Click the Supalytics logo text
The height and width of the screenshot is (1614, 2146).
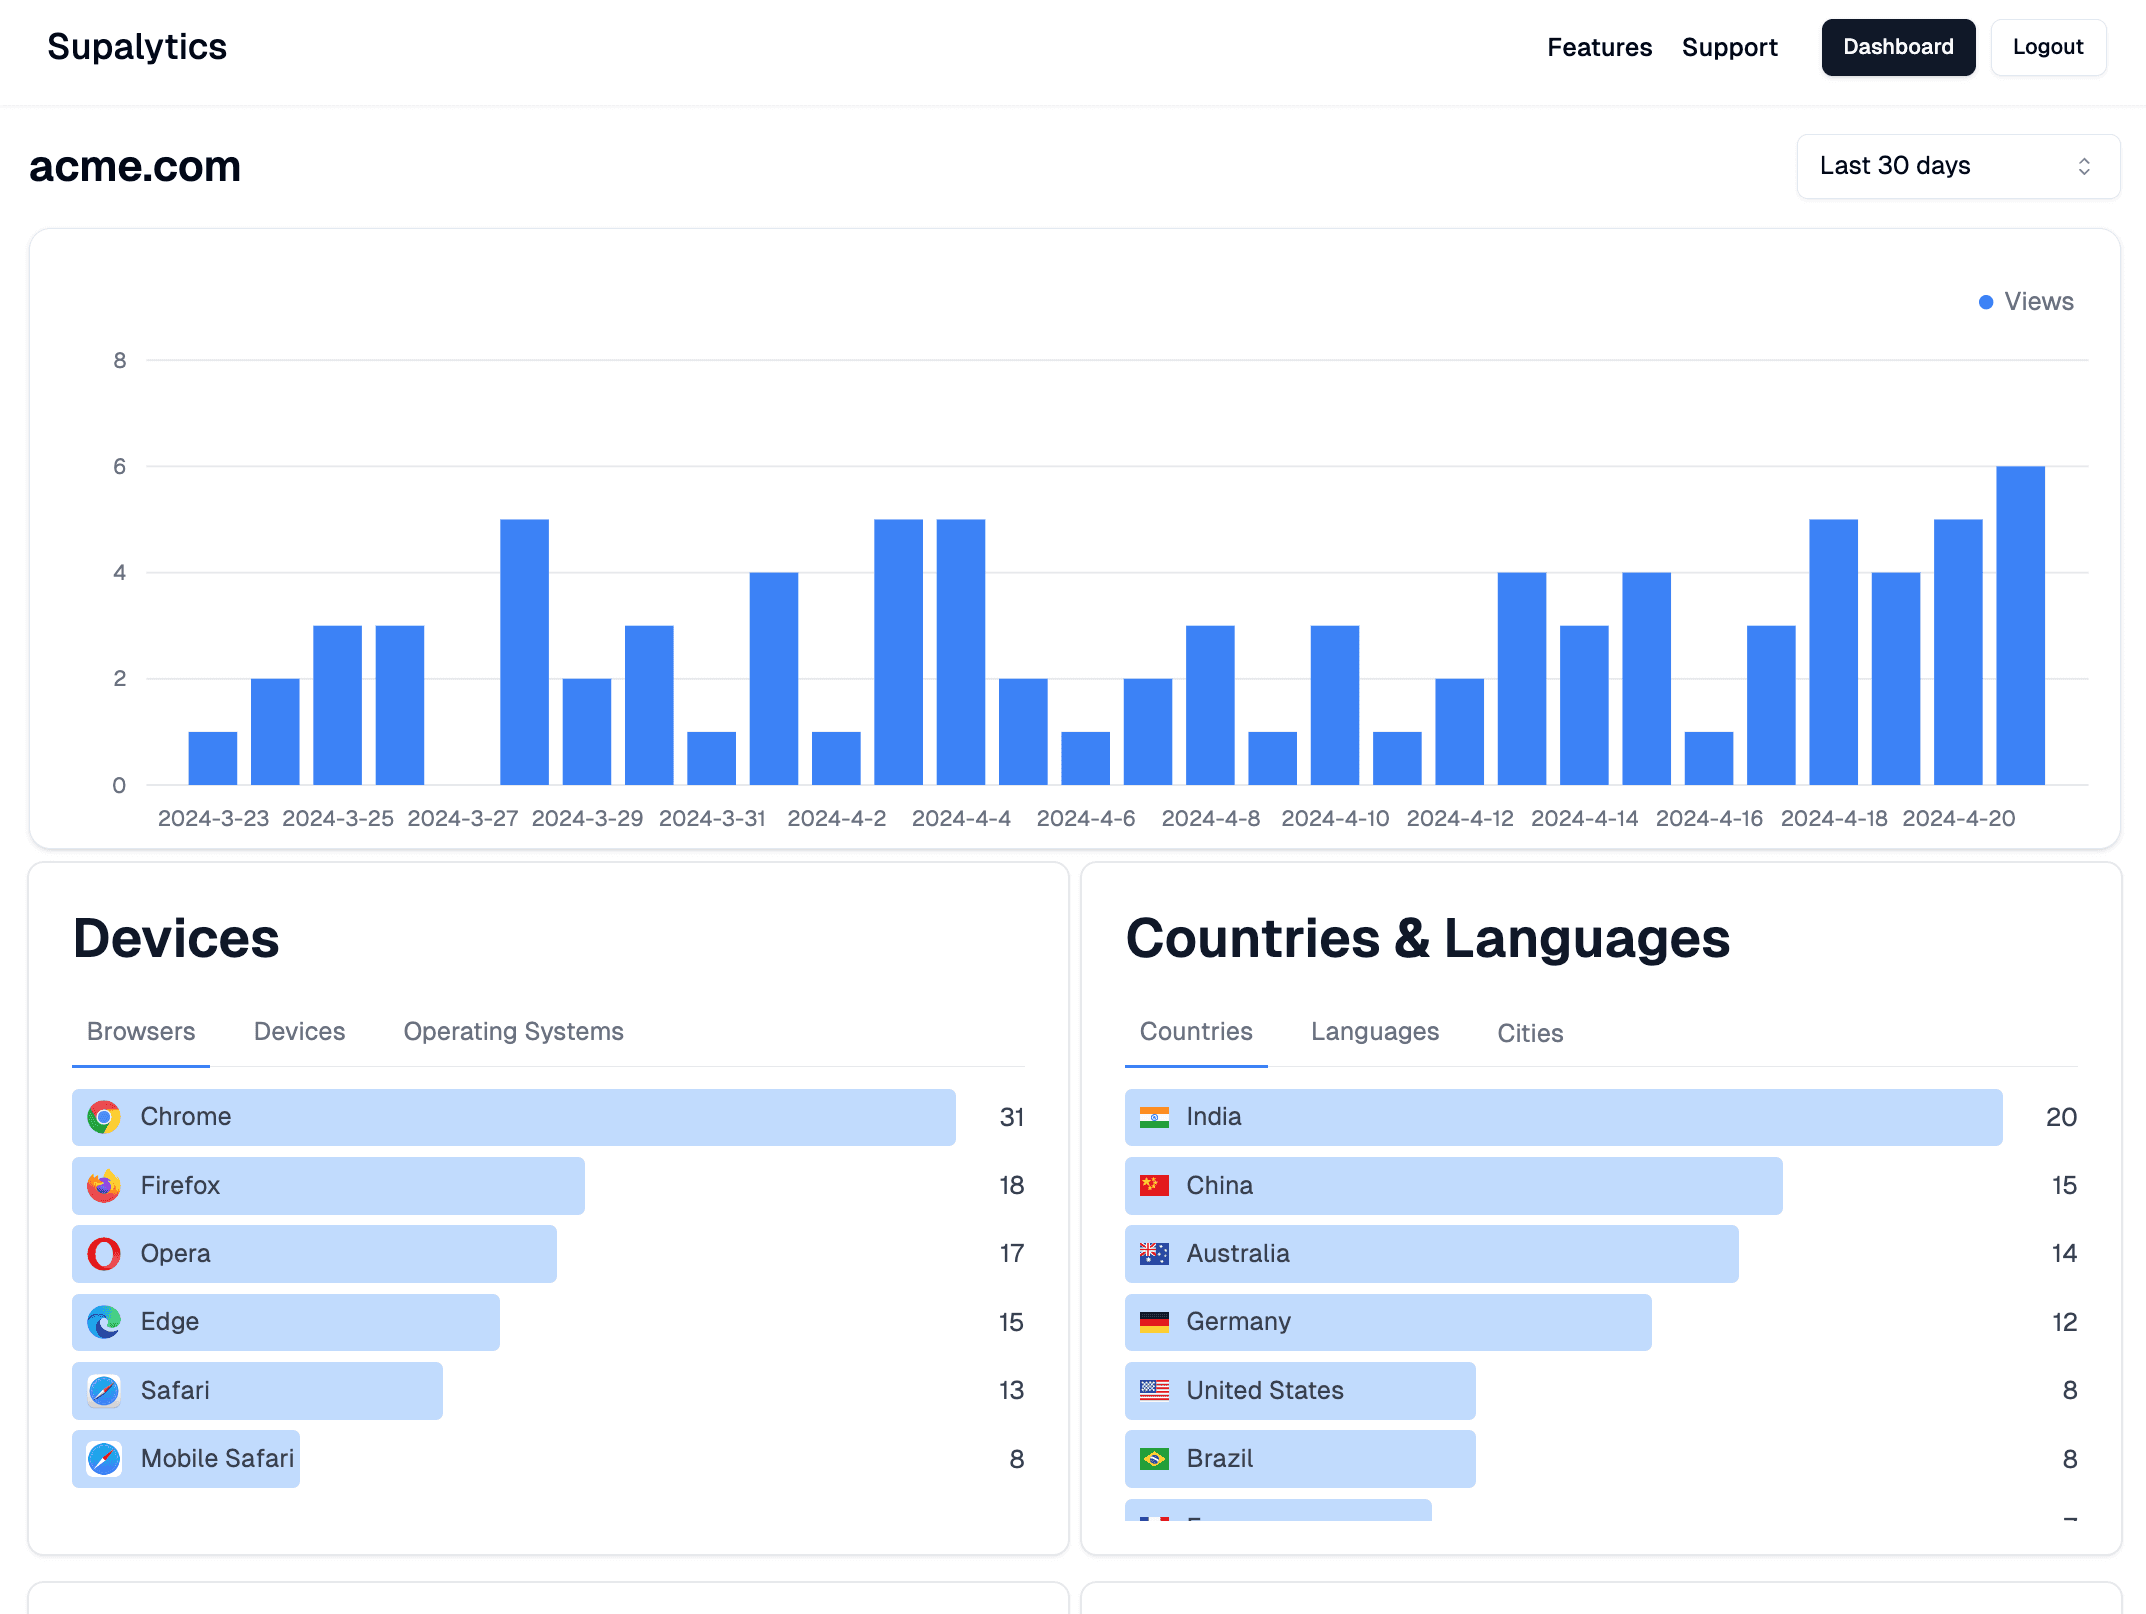tap(137, 47)
